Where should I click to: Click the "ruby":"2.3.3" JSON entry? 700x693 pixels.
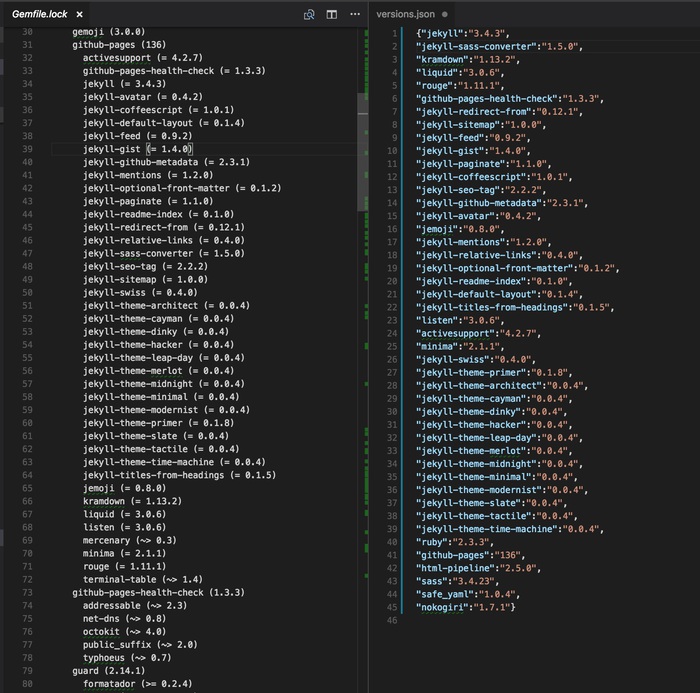tap(455, 542)
